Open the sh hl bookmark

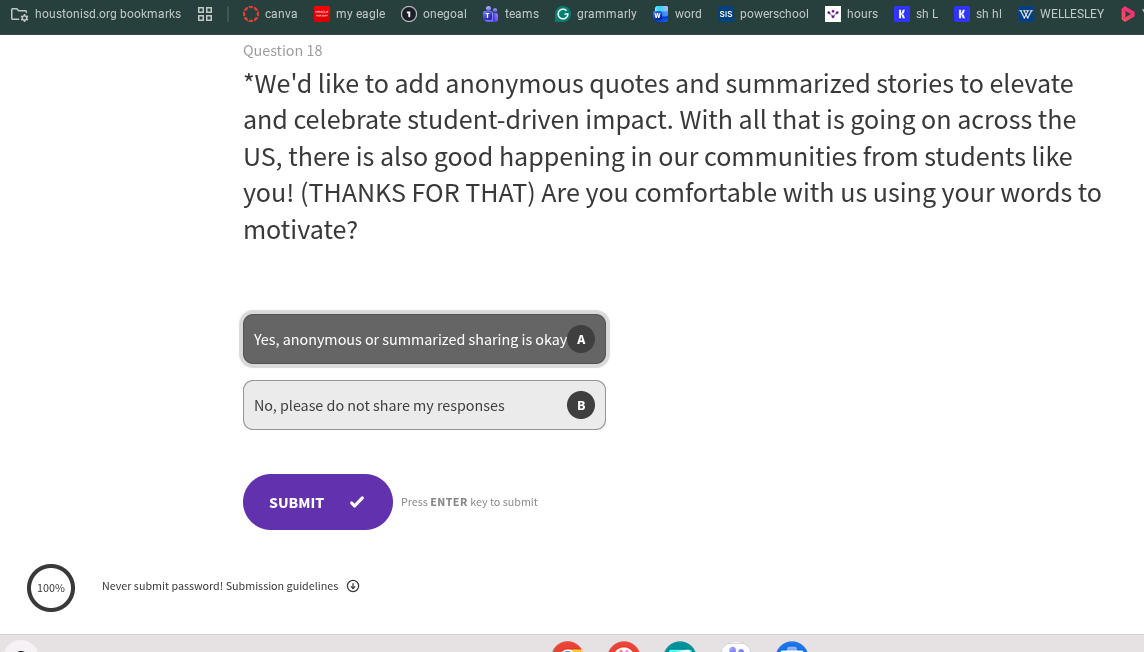coord(978,14)
